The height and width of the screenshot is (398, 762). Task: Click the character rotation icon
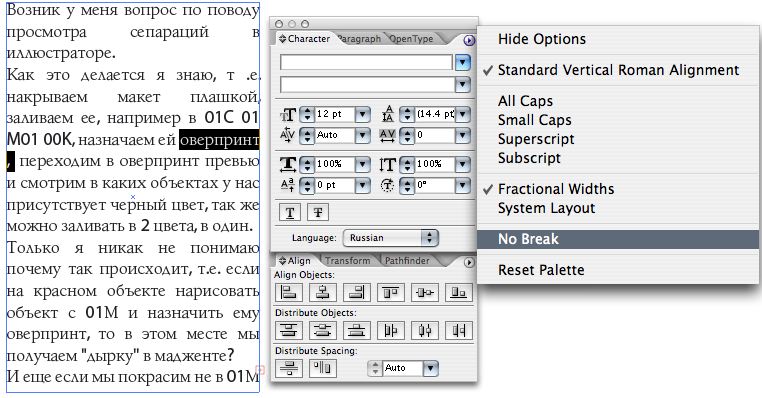coord(387,185)
